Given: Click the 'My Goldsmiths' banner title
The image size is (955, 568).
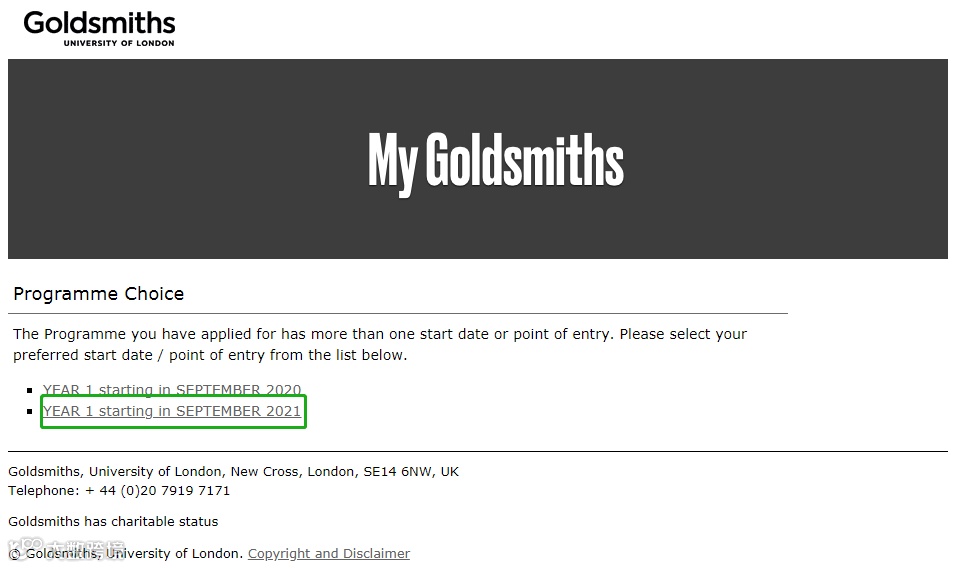Looking at the screenshot, I should coord(496,161).
